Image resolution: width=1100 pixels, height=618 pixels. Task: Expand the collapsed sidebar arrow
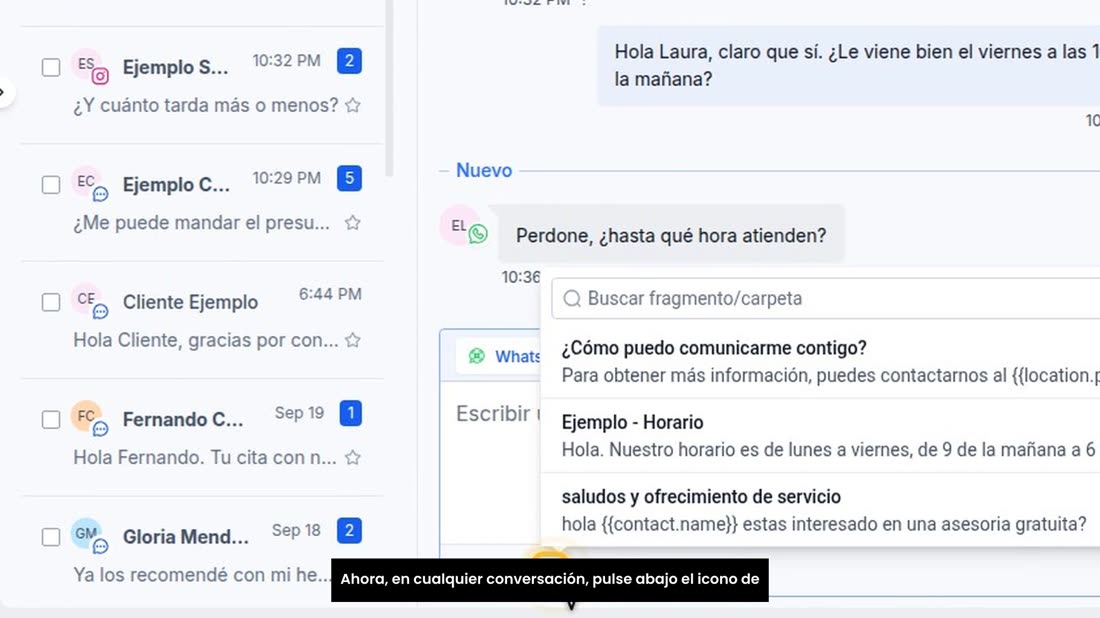(4, 92)
